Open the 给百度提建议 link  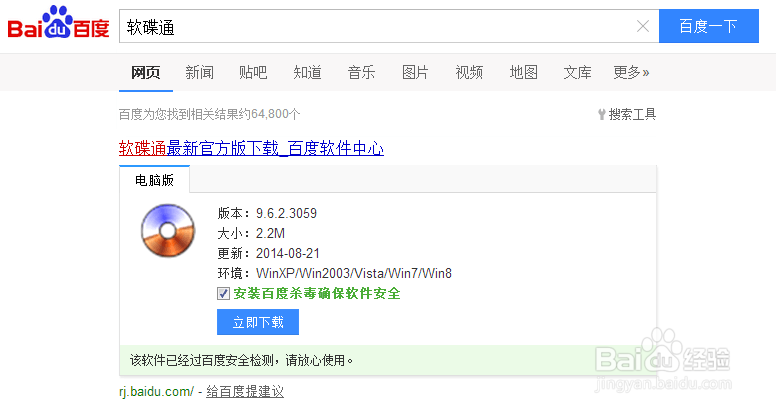point(245,392)
